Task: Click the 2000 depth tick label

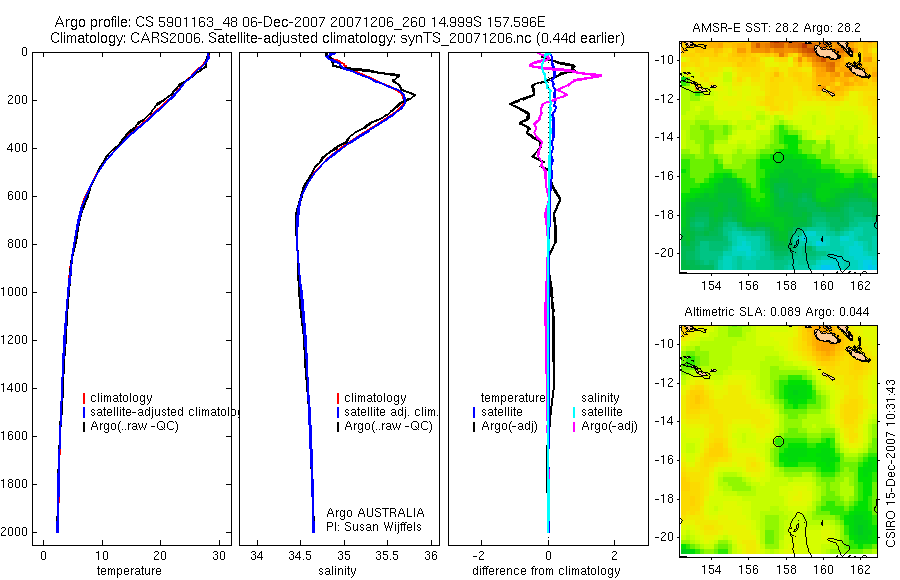Action: pyautogui.click(x=17, y=532)
